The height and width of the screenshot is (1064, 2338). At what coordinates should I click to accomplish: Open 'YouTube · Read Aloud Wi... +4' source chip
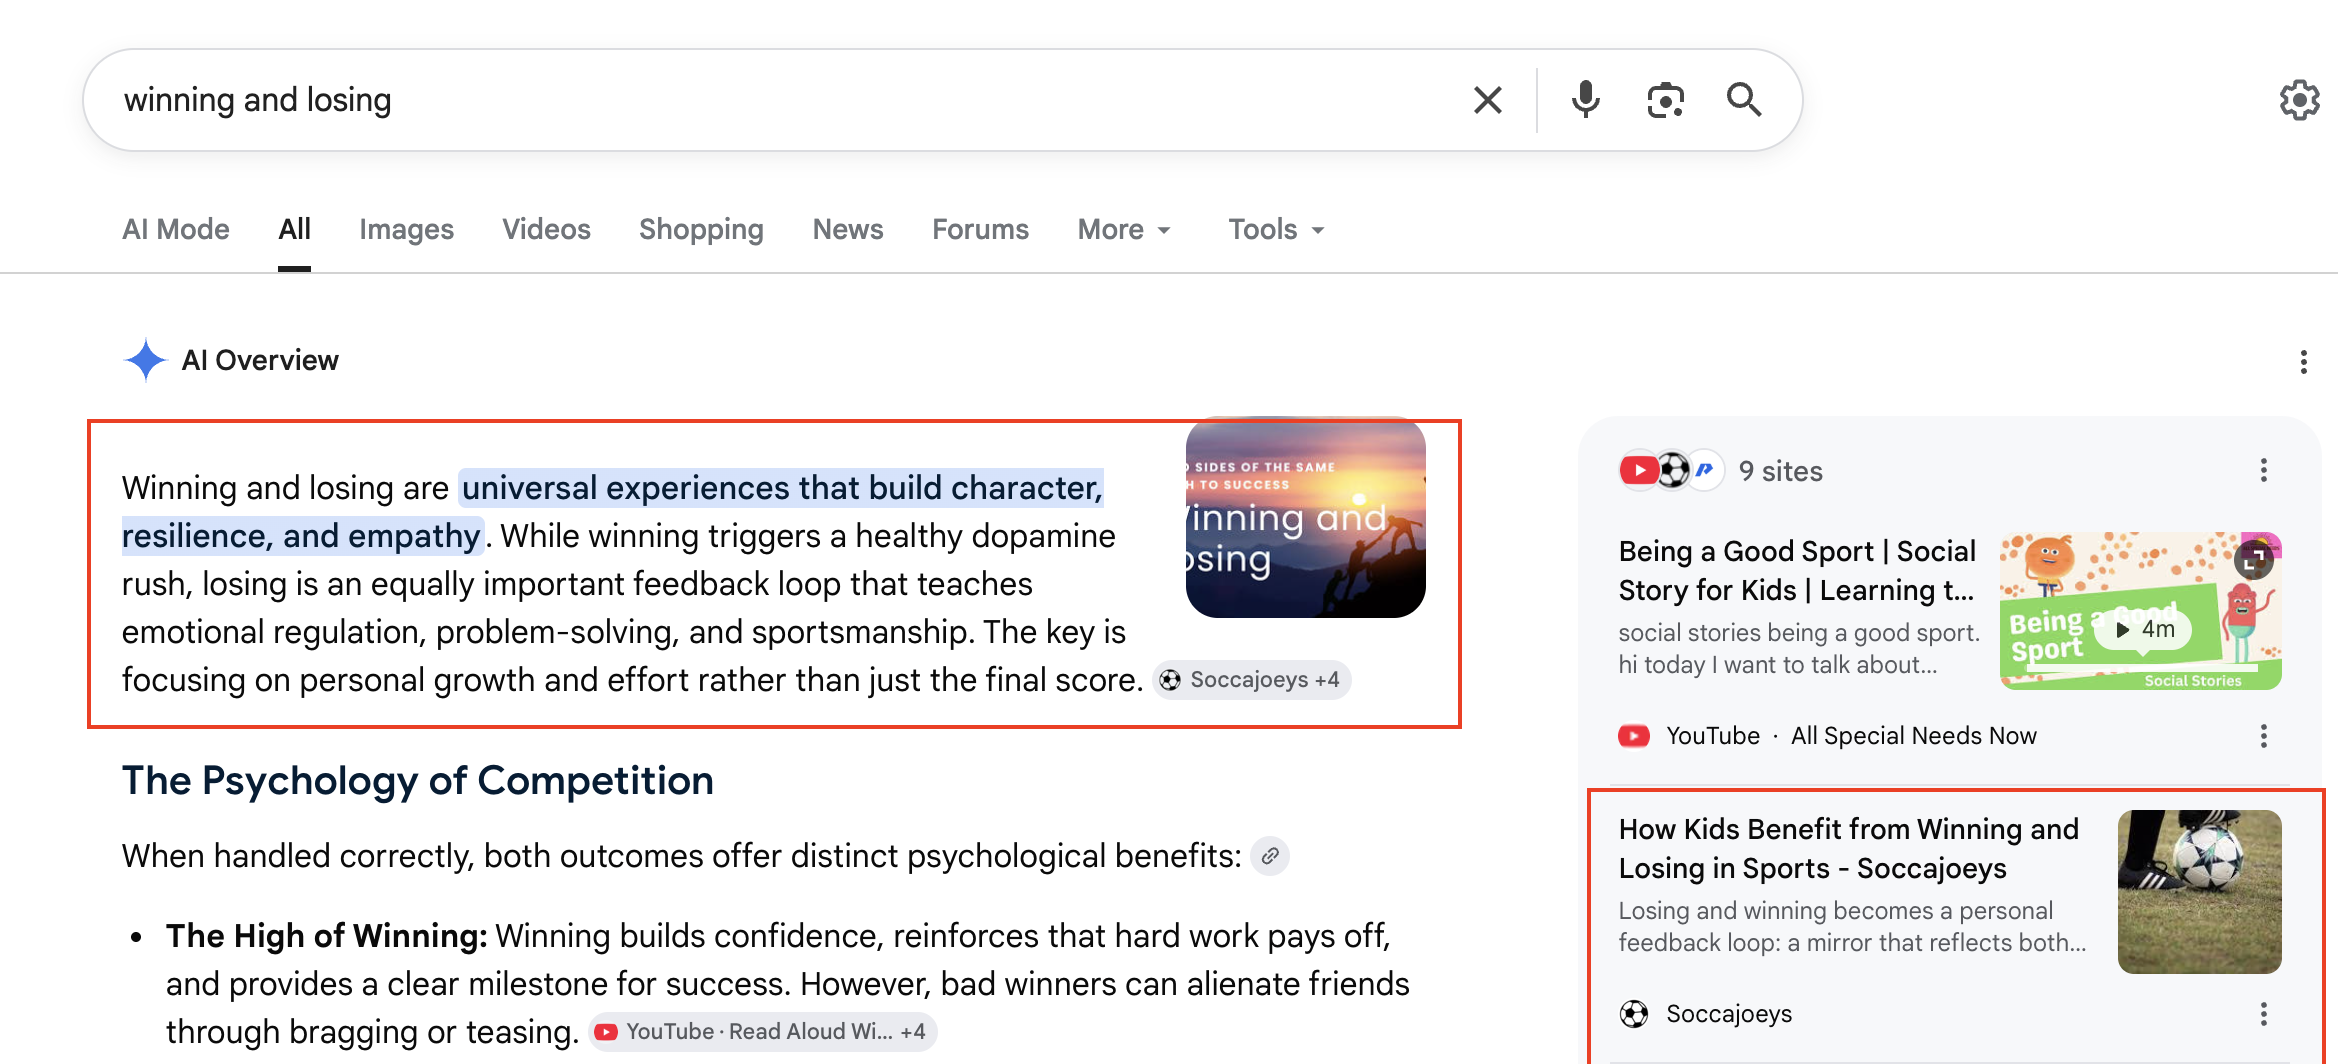[x=763, y=1032]
